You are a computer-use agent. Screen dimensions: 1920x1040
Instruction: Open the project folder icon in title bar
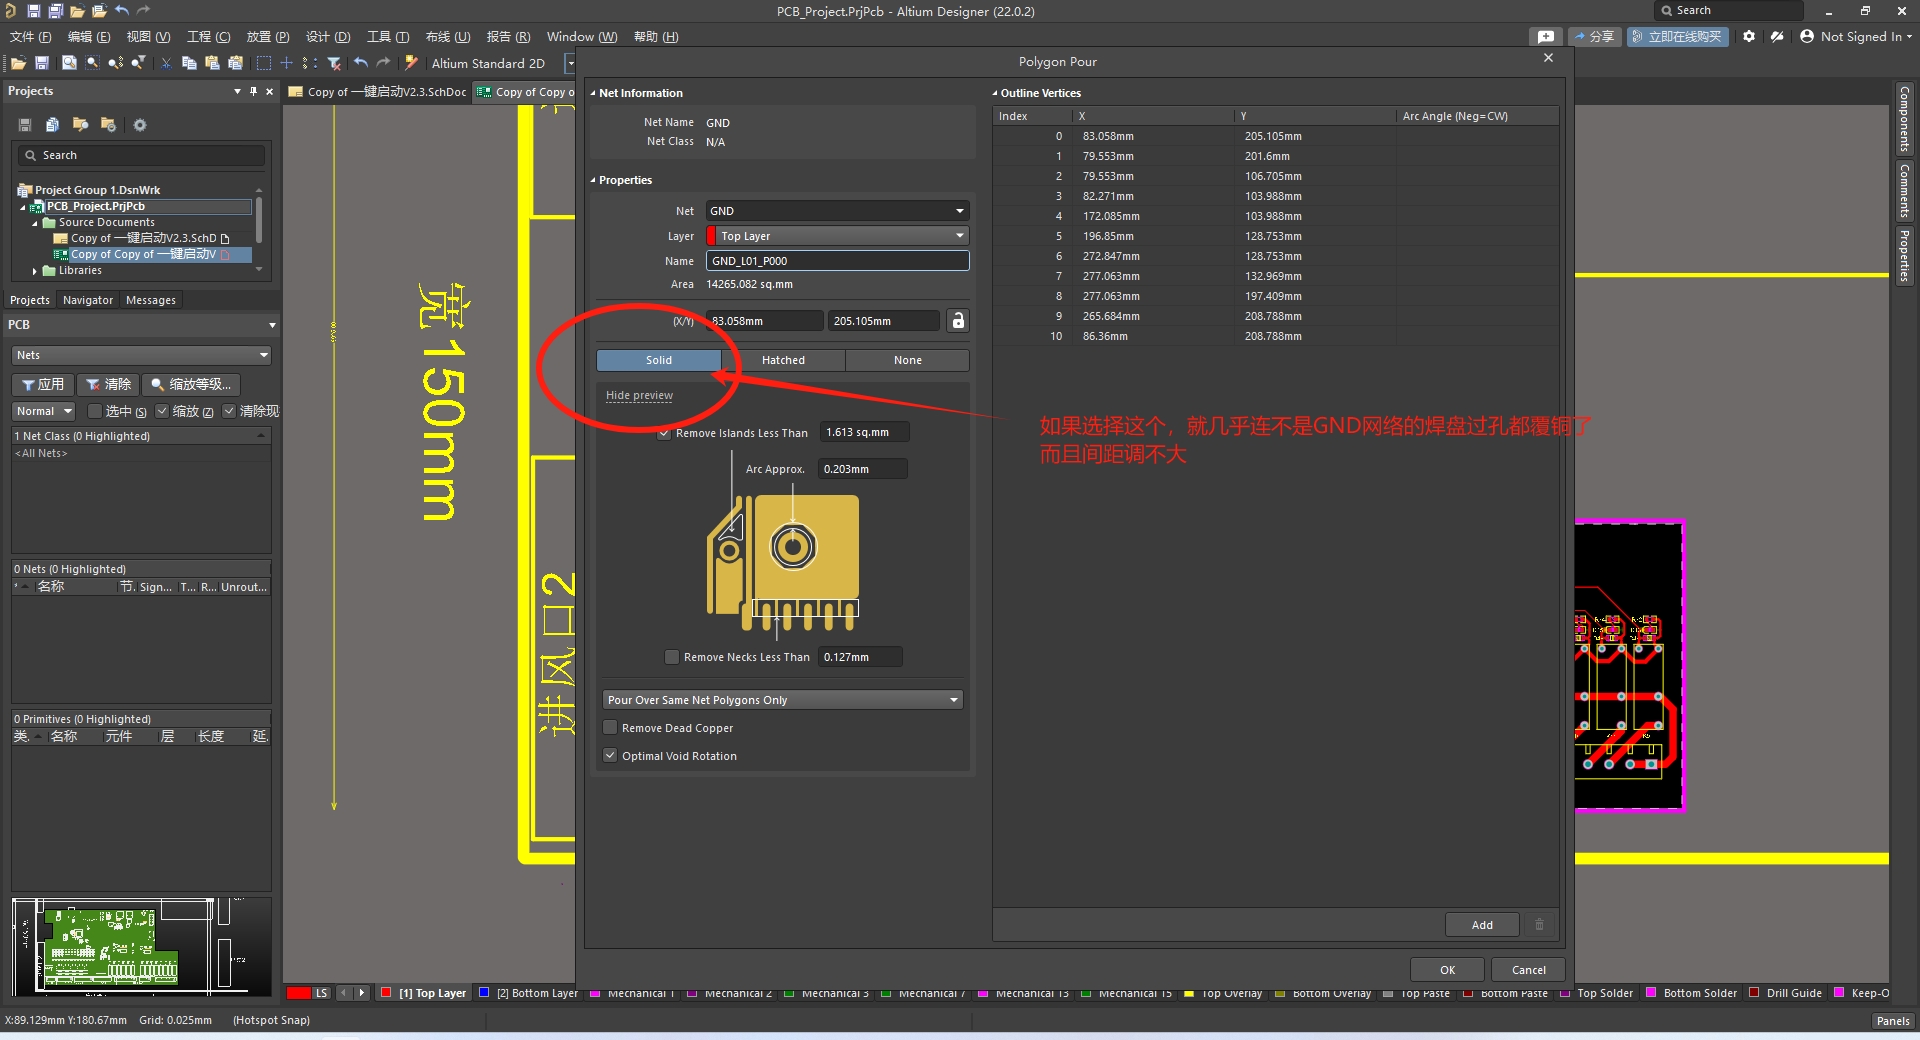click(x=99, y=11)
